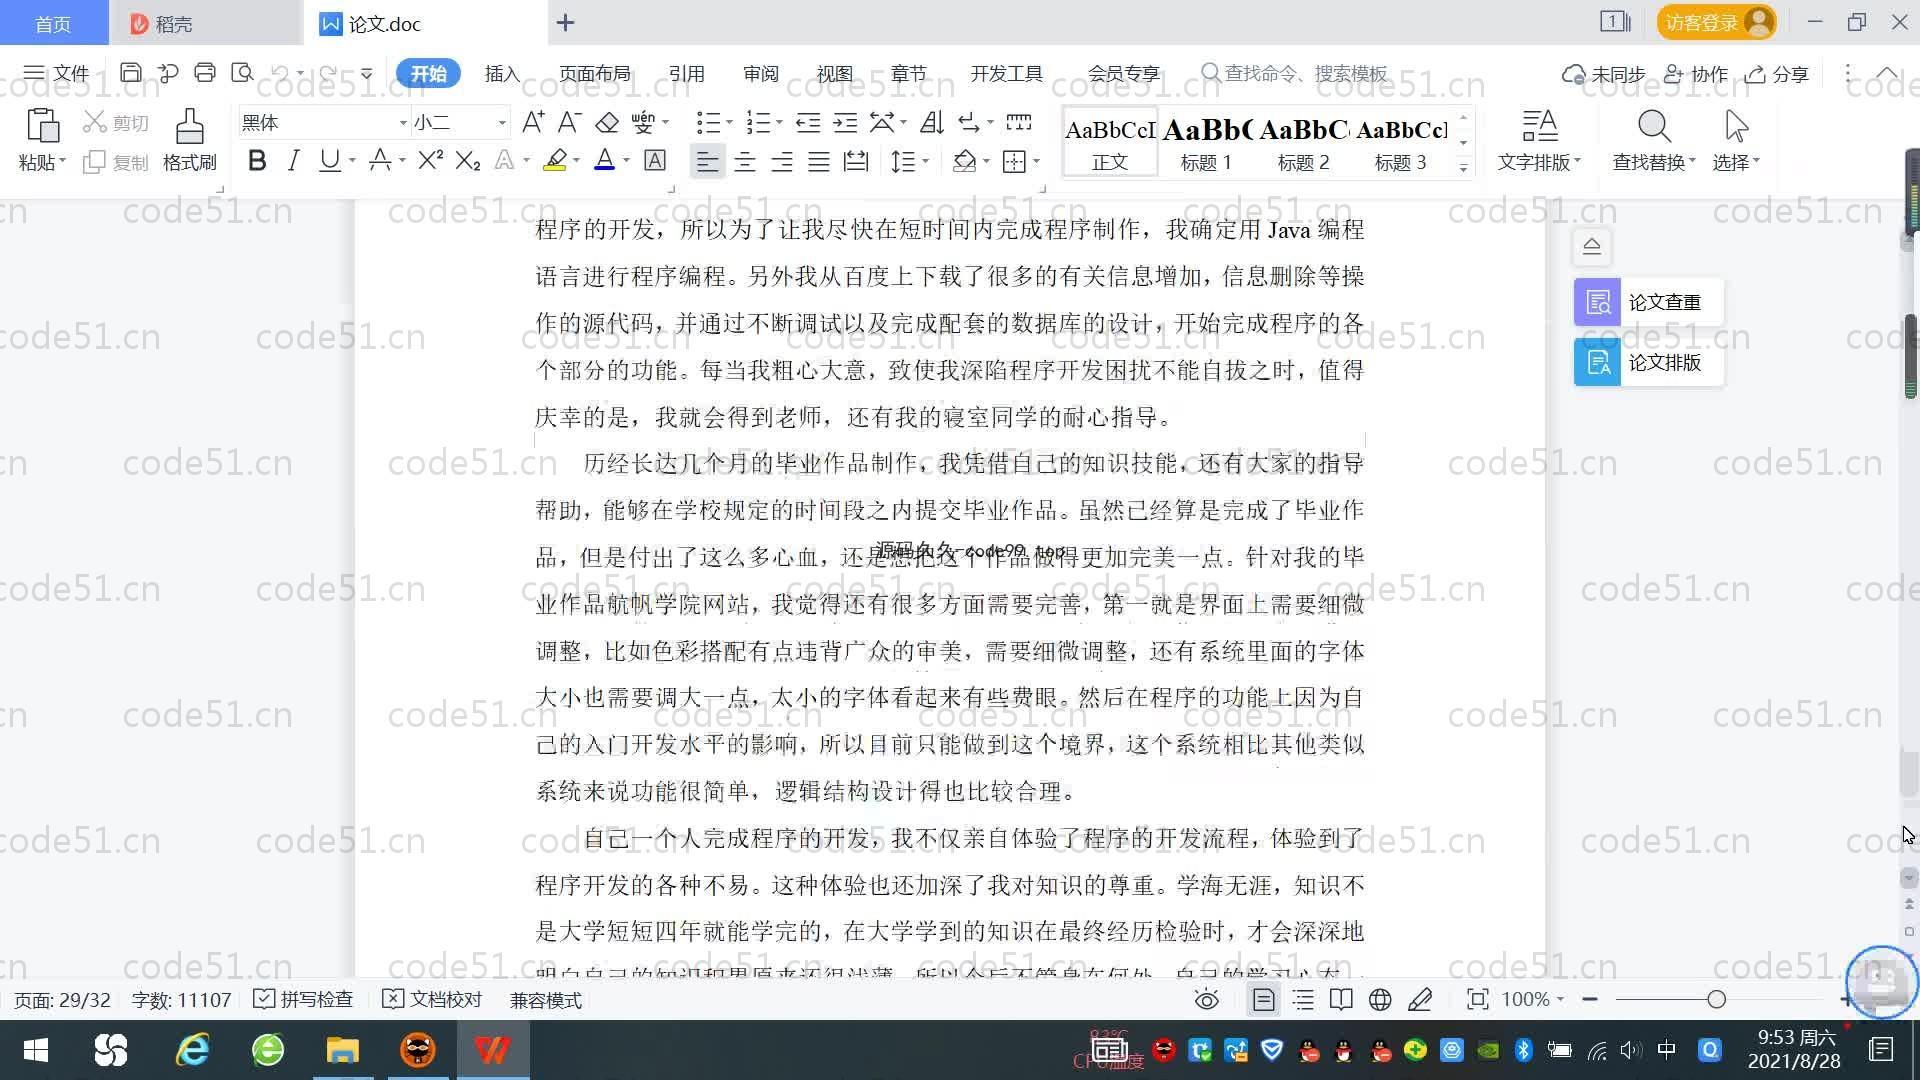Screen dimensions: 1920x1080
Task: Toggle 文档校对 in status bar
Action: [433, 1000]
